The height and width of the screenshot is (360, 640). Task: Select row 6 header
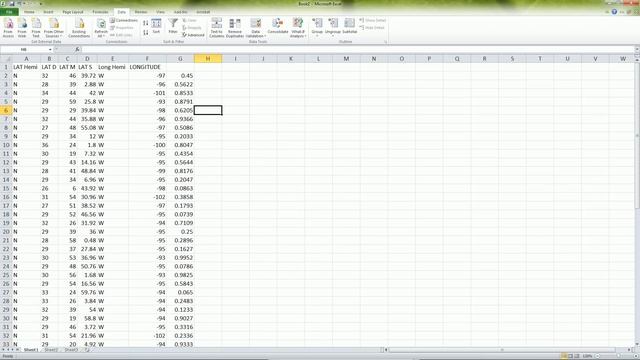pos(6,110)
